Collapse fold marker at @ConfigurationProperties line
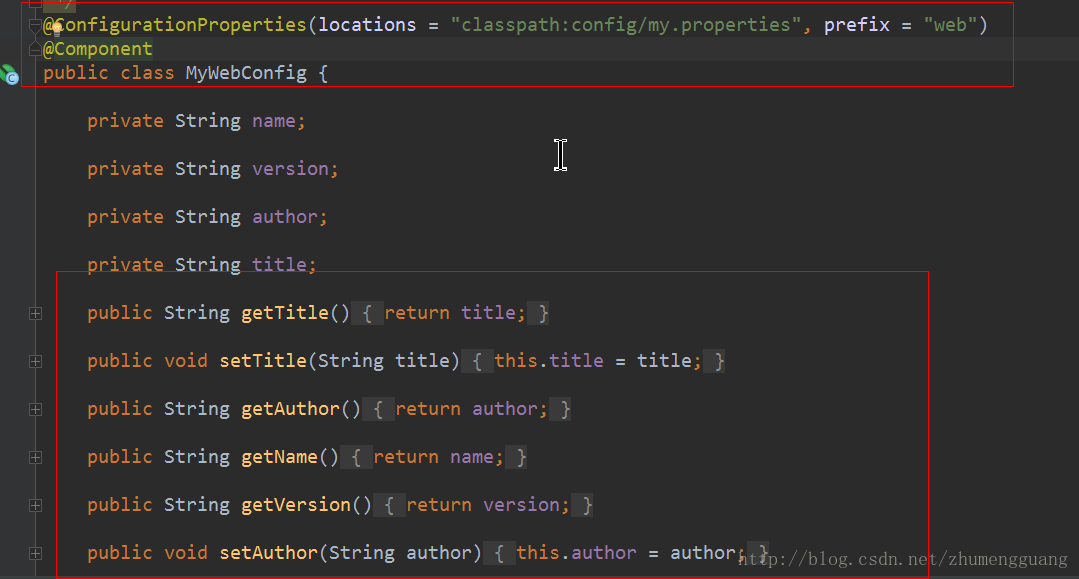This screenshot has height=579, width=1079. [34, 25]
